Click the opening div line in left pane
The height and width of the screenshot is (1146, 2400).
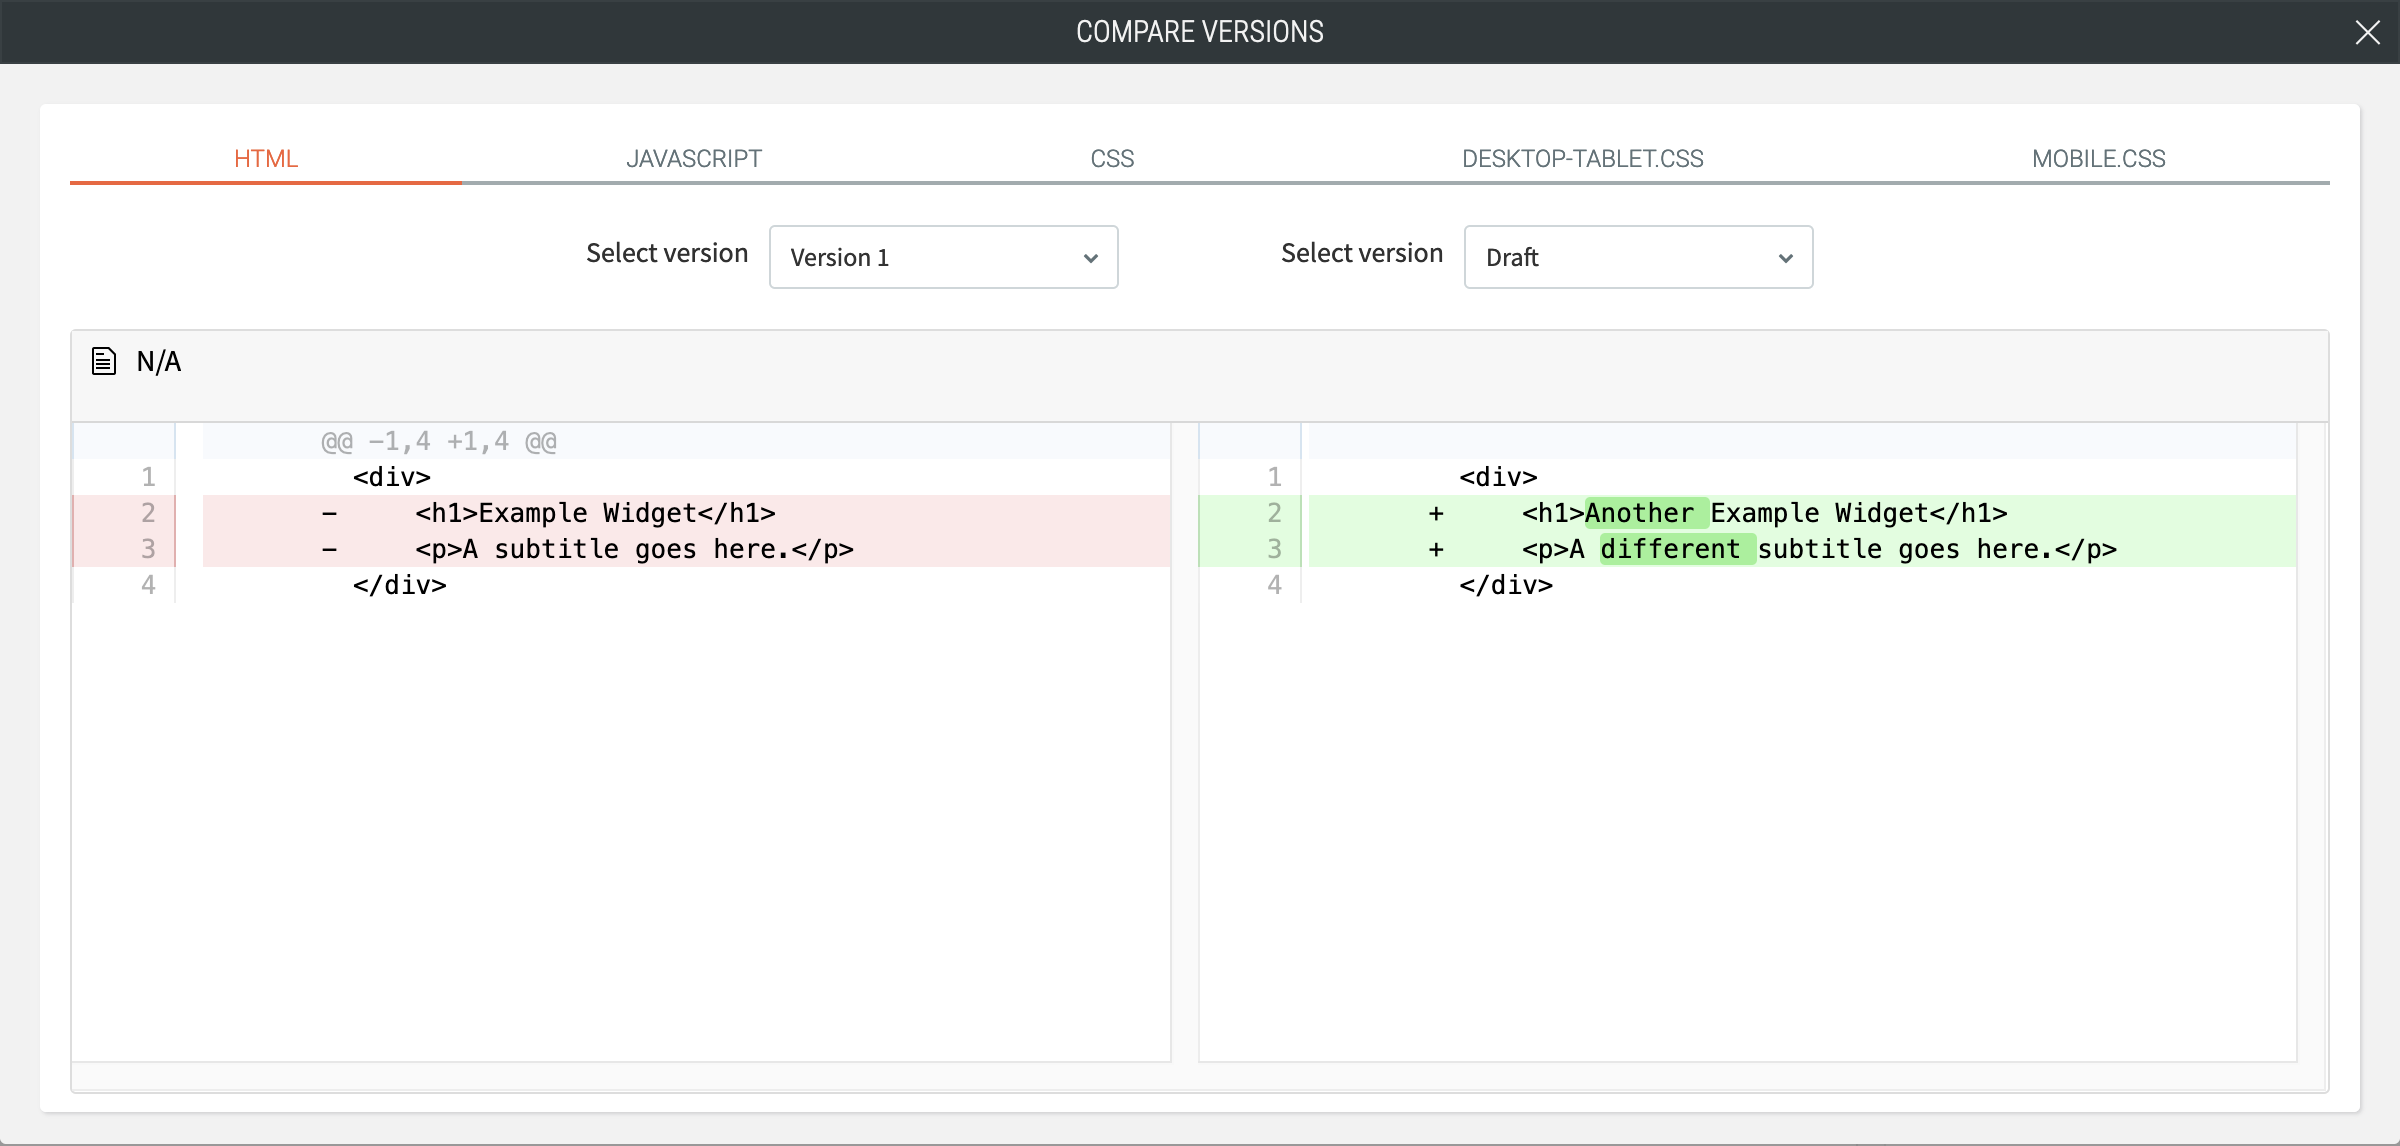point(391,477)
